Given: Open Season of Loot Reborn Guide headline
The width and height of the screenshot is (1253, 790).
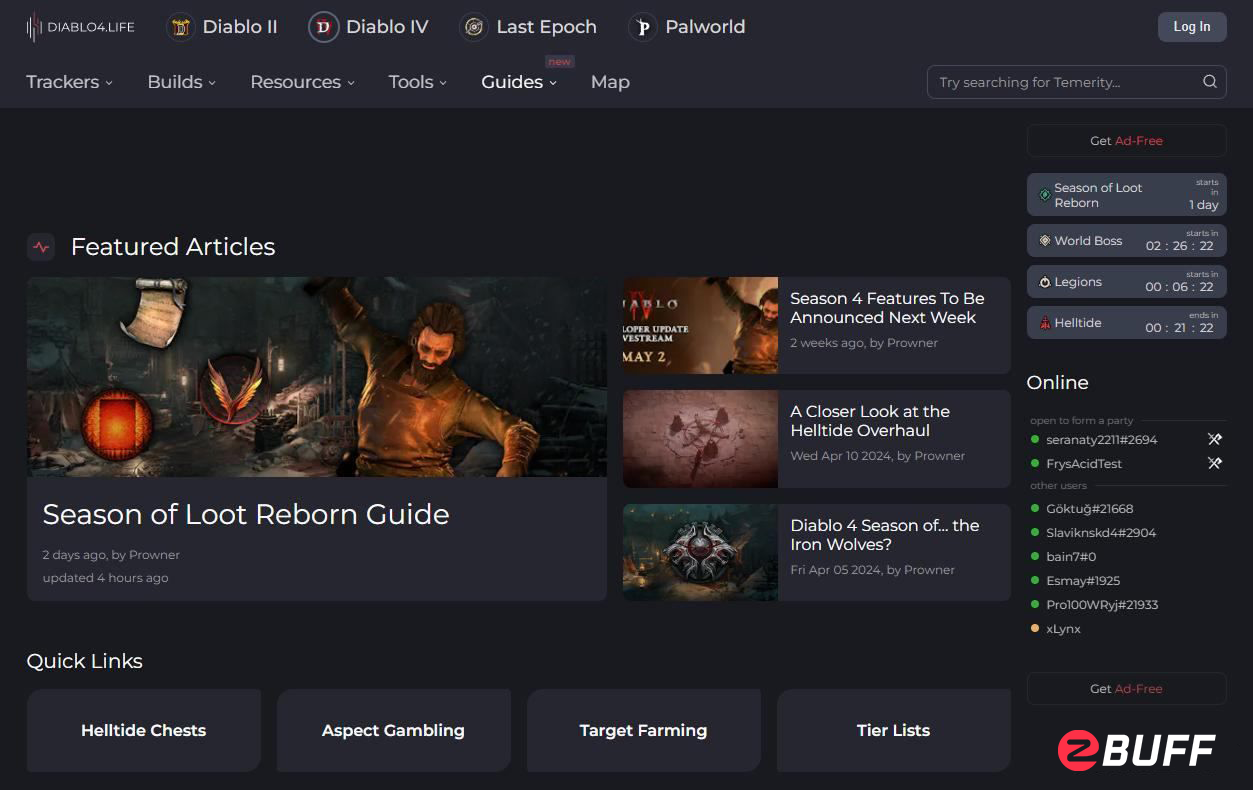Looking at the screenshot, I should [246, 514].
